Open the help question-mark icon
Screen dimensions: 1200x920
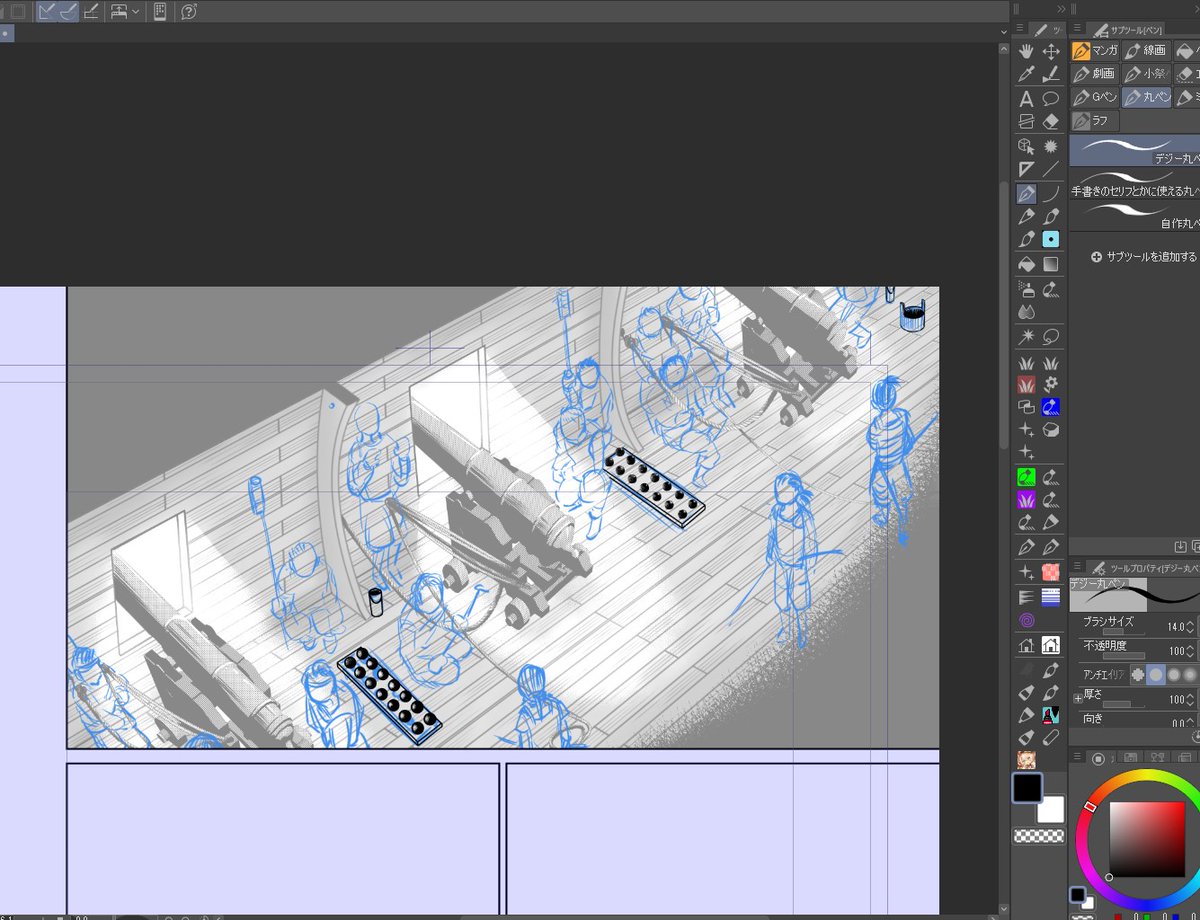tap(189, 12)
